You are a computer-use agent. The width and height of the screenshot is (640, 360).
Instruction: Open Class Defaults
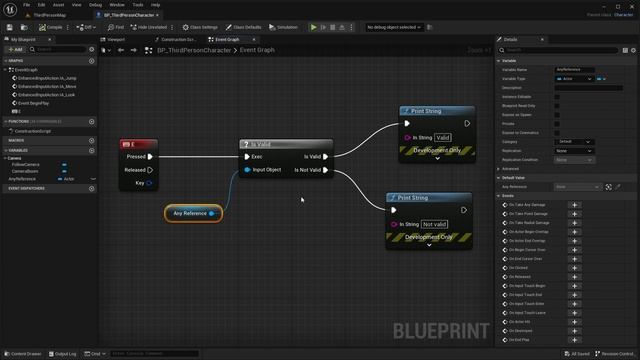[x=243, y=27]
